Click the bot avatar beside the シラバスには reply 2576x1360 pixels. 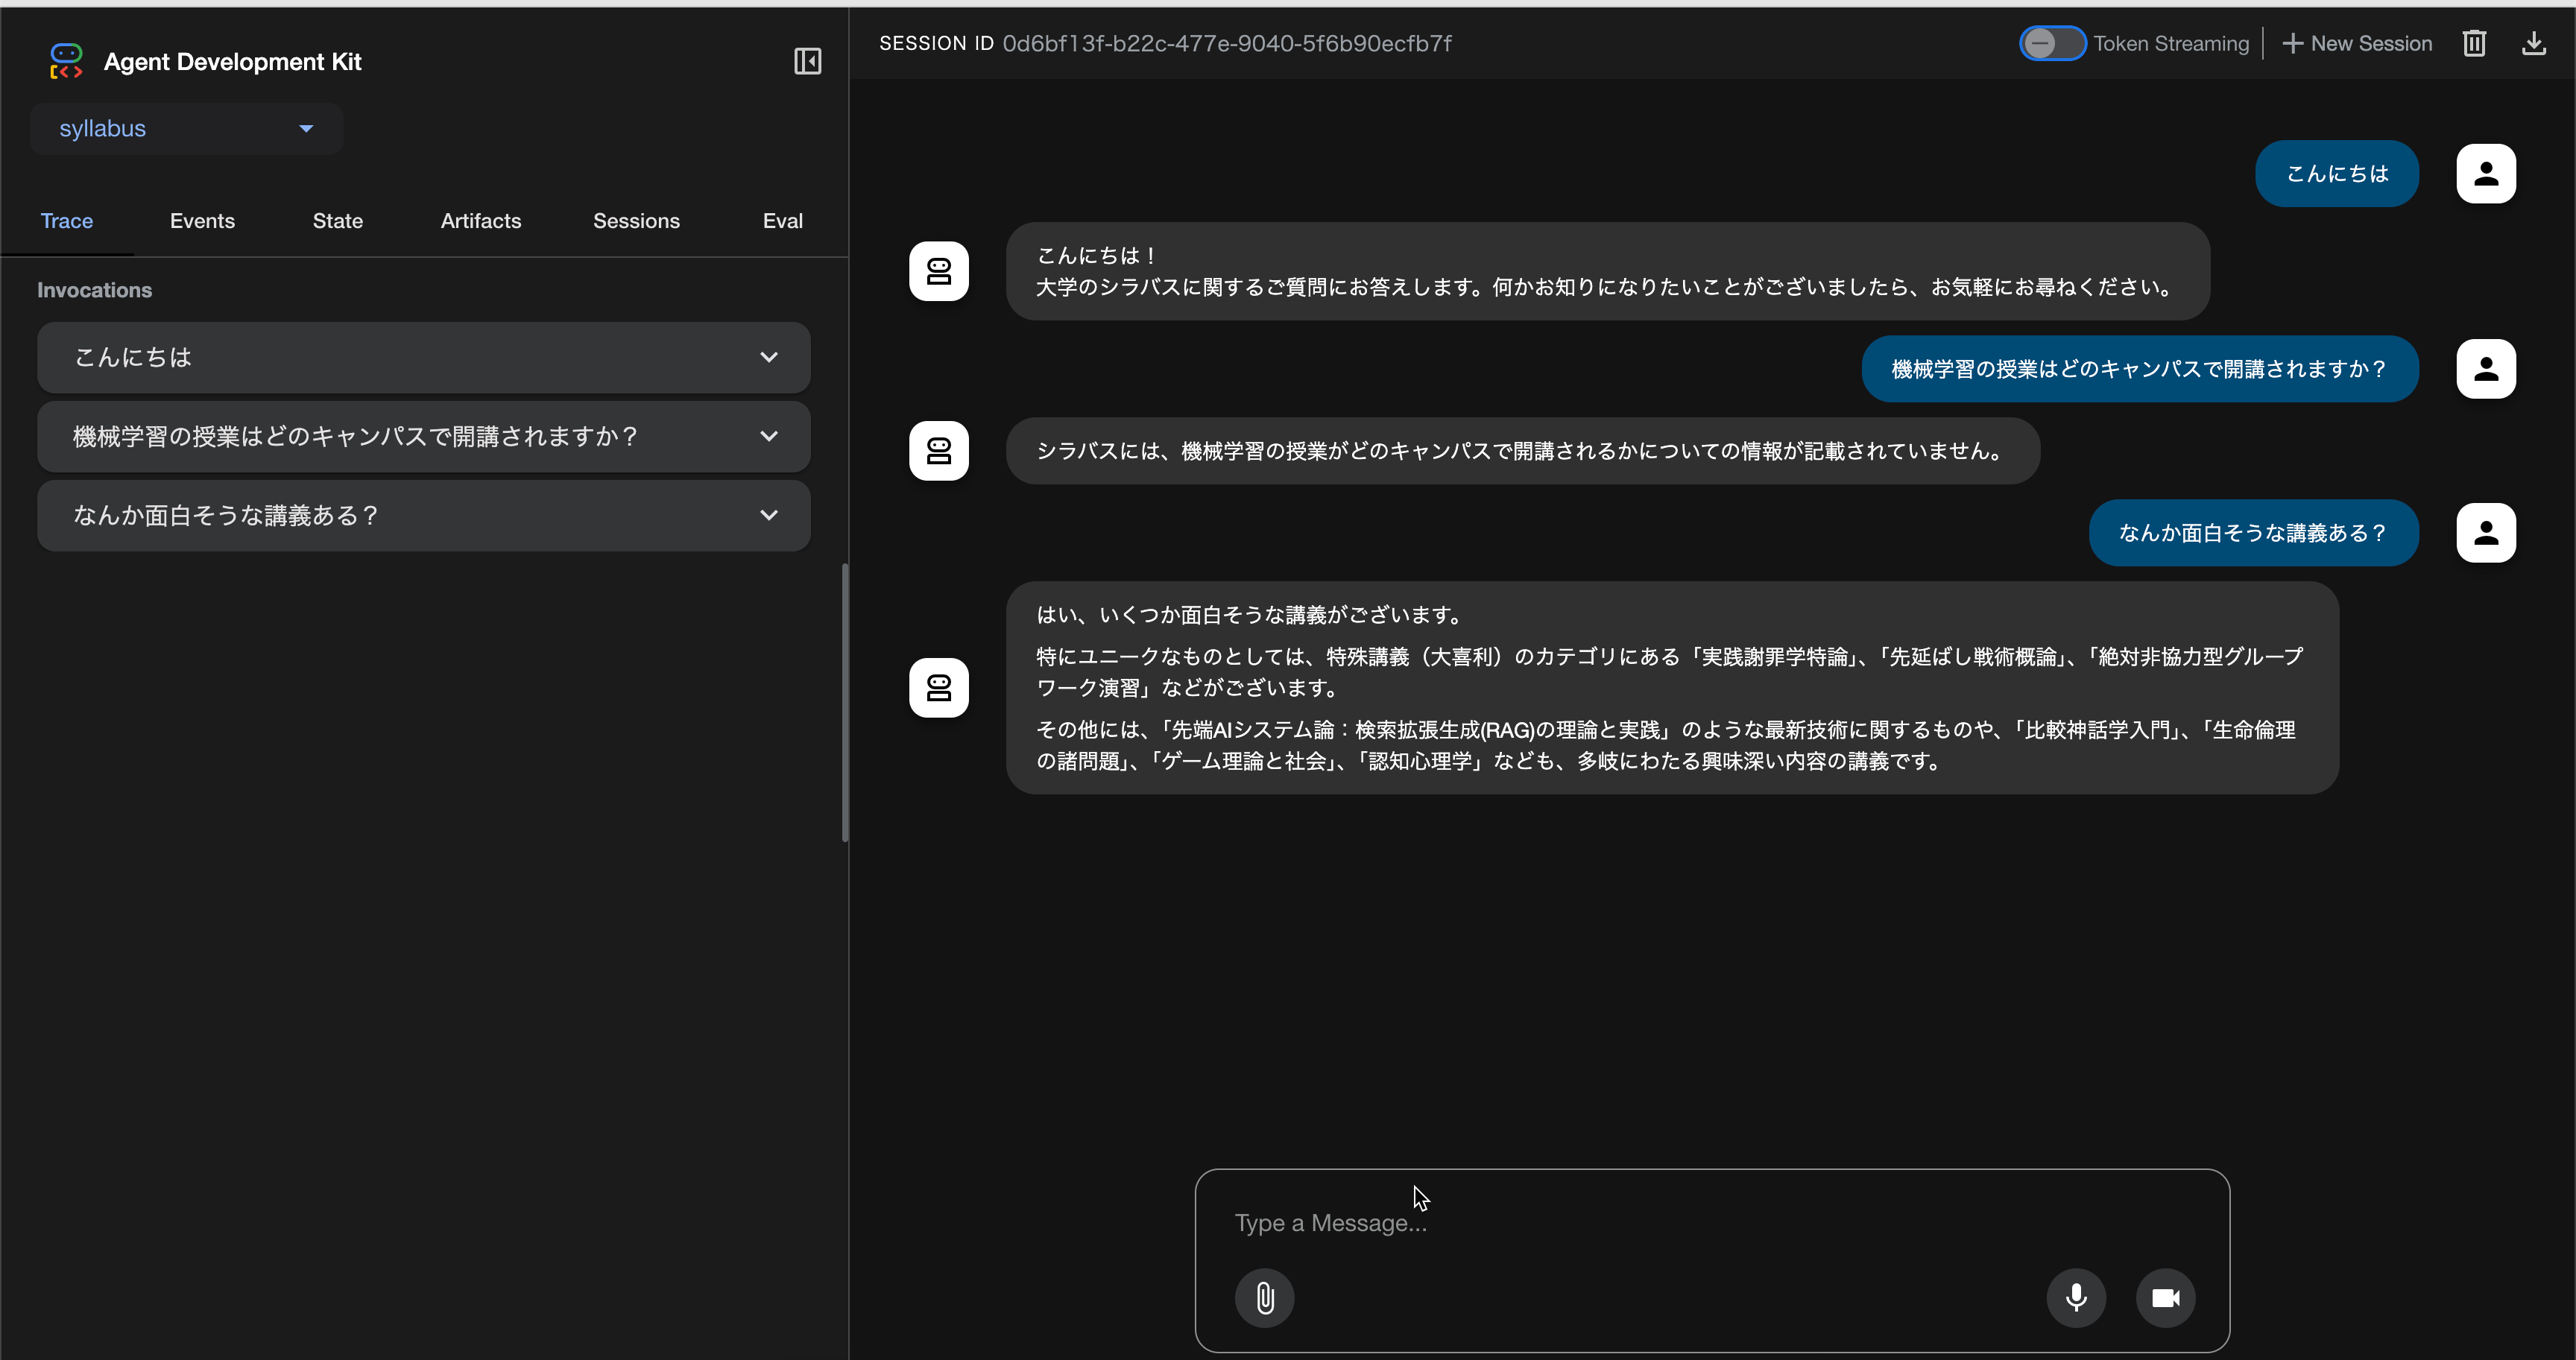(x=938, y=451)
